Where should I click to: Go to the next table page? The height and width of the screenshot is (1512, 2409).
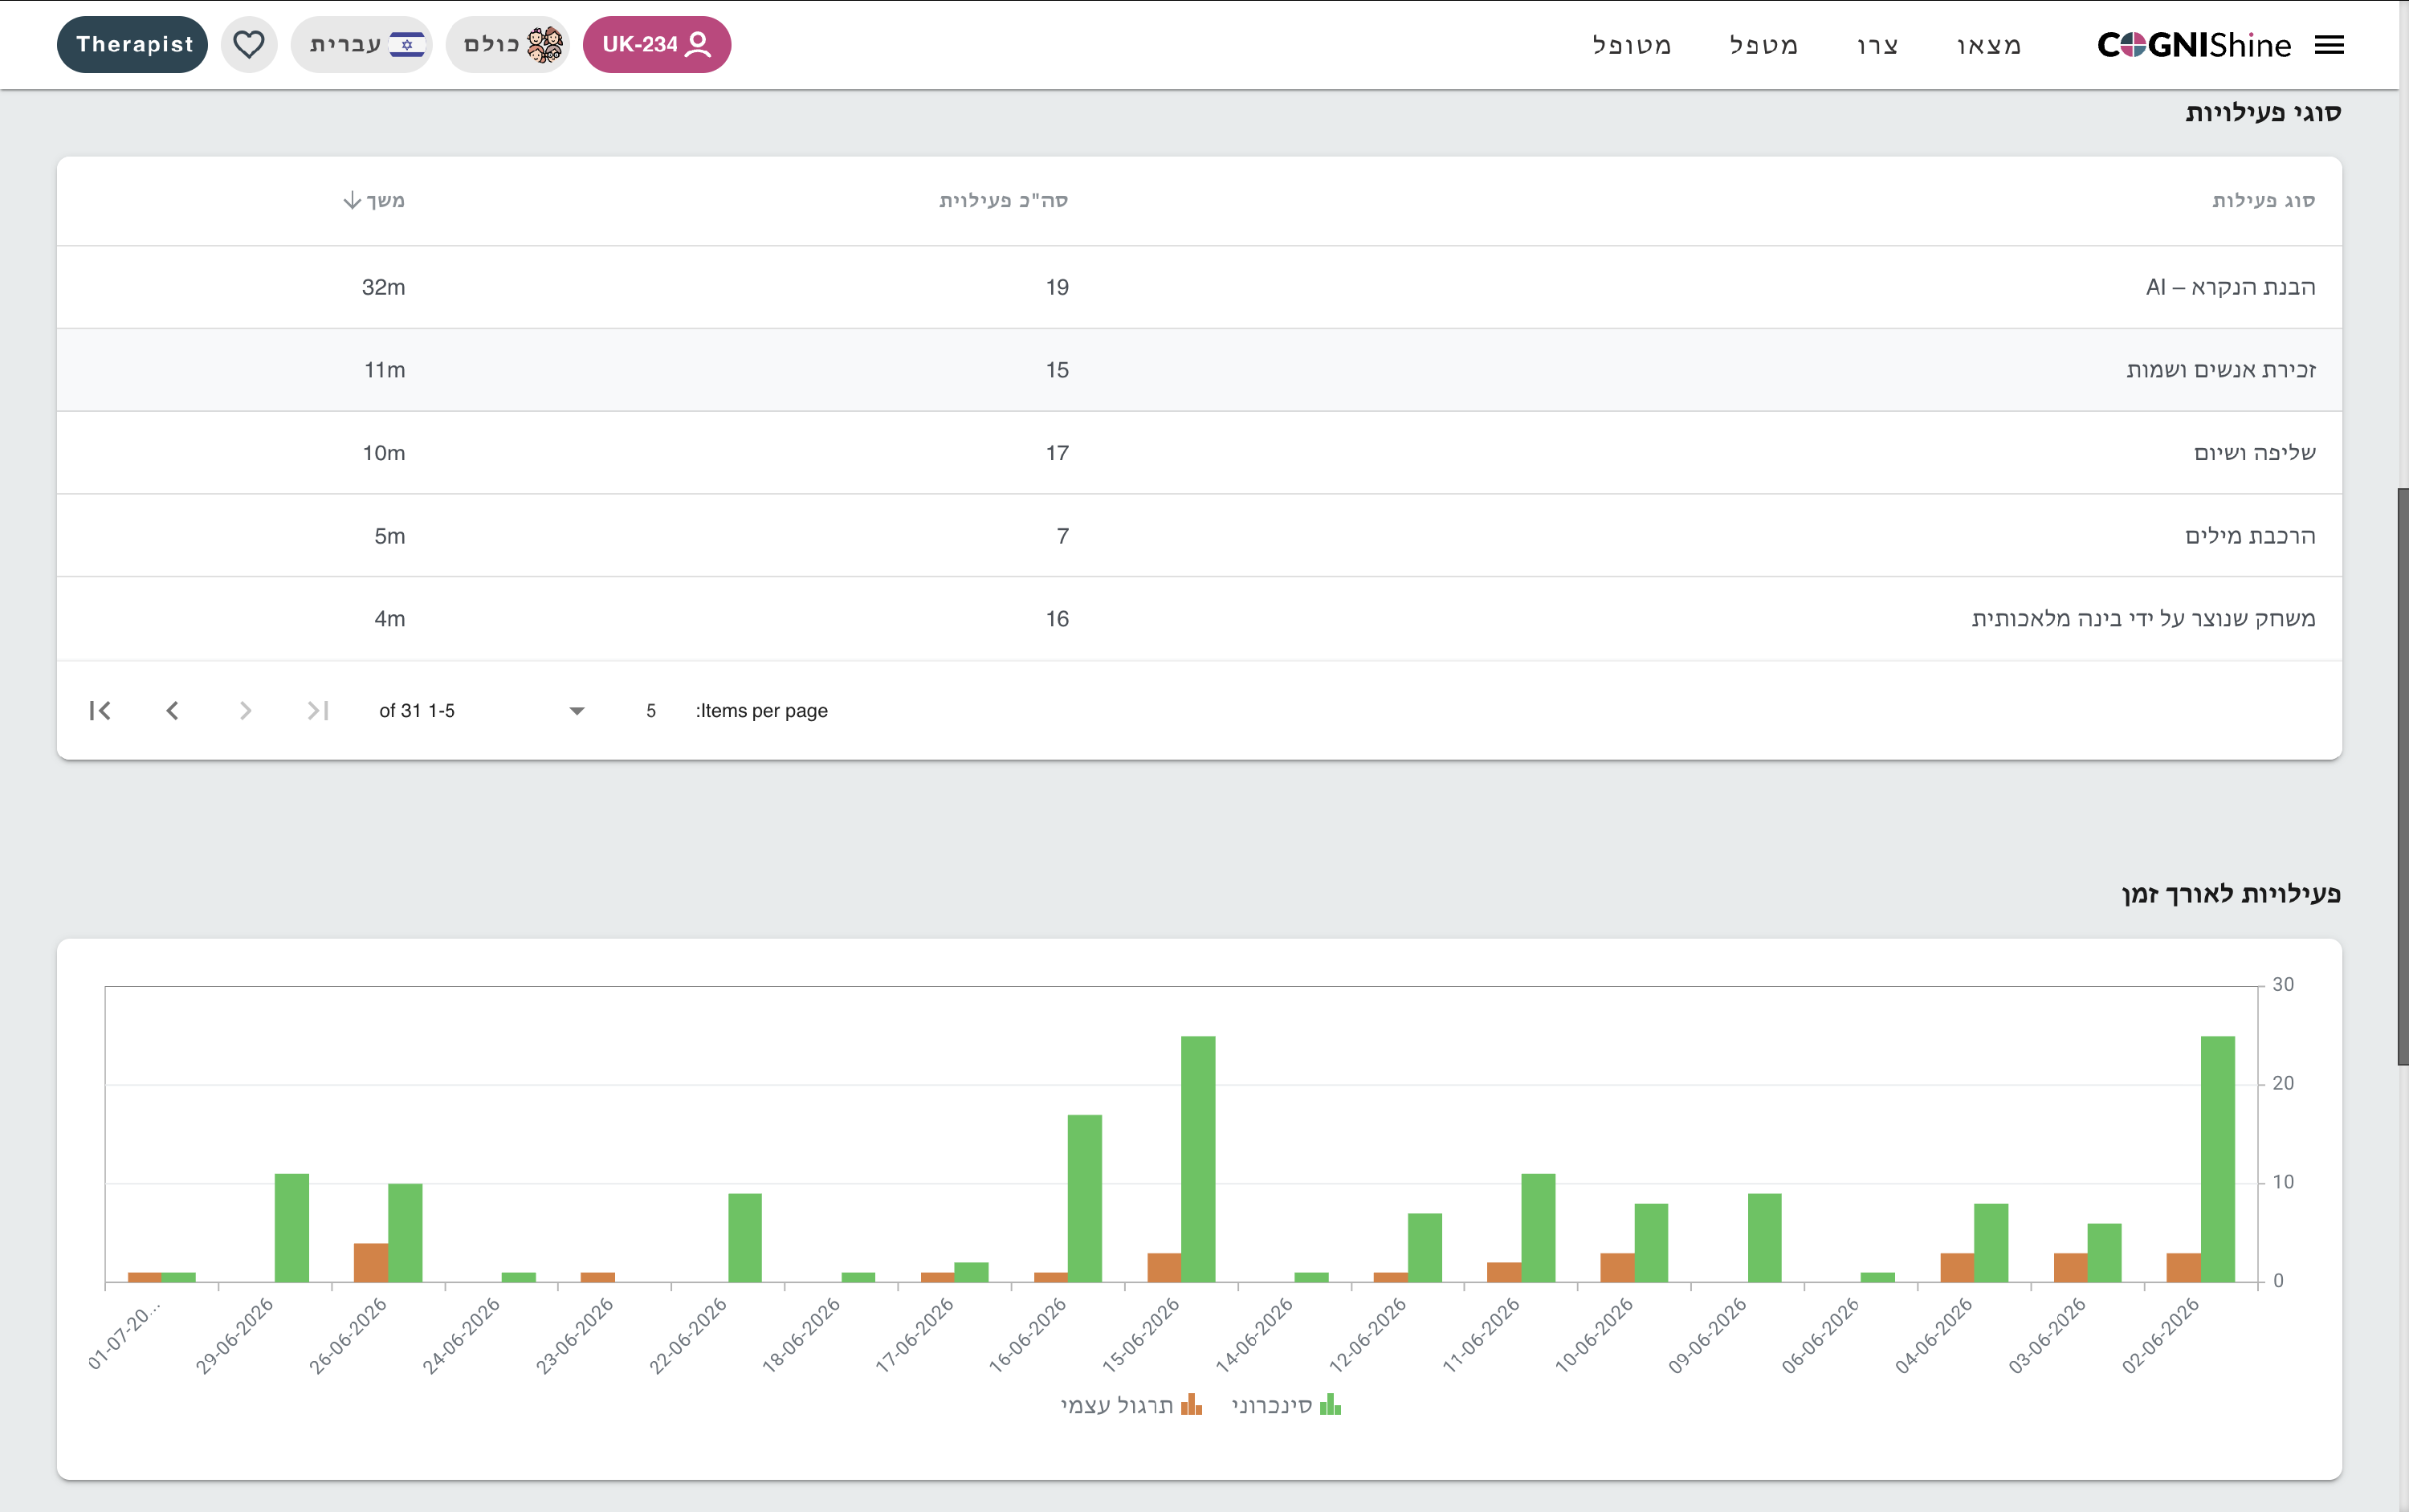[x=245, y=711]
